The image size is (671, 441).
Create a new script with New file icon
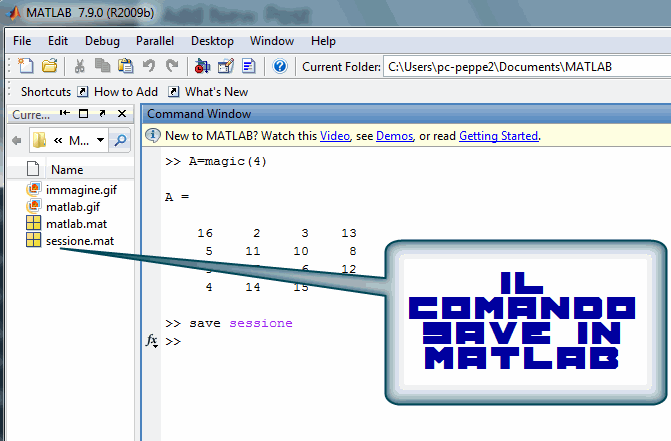[26, 66]
